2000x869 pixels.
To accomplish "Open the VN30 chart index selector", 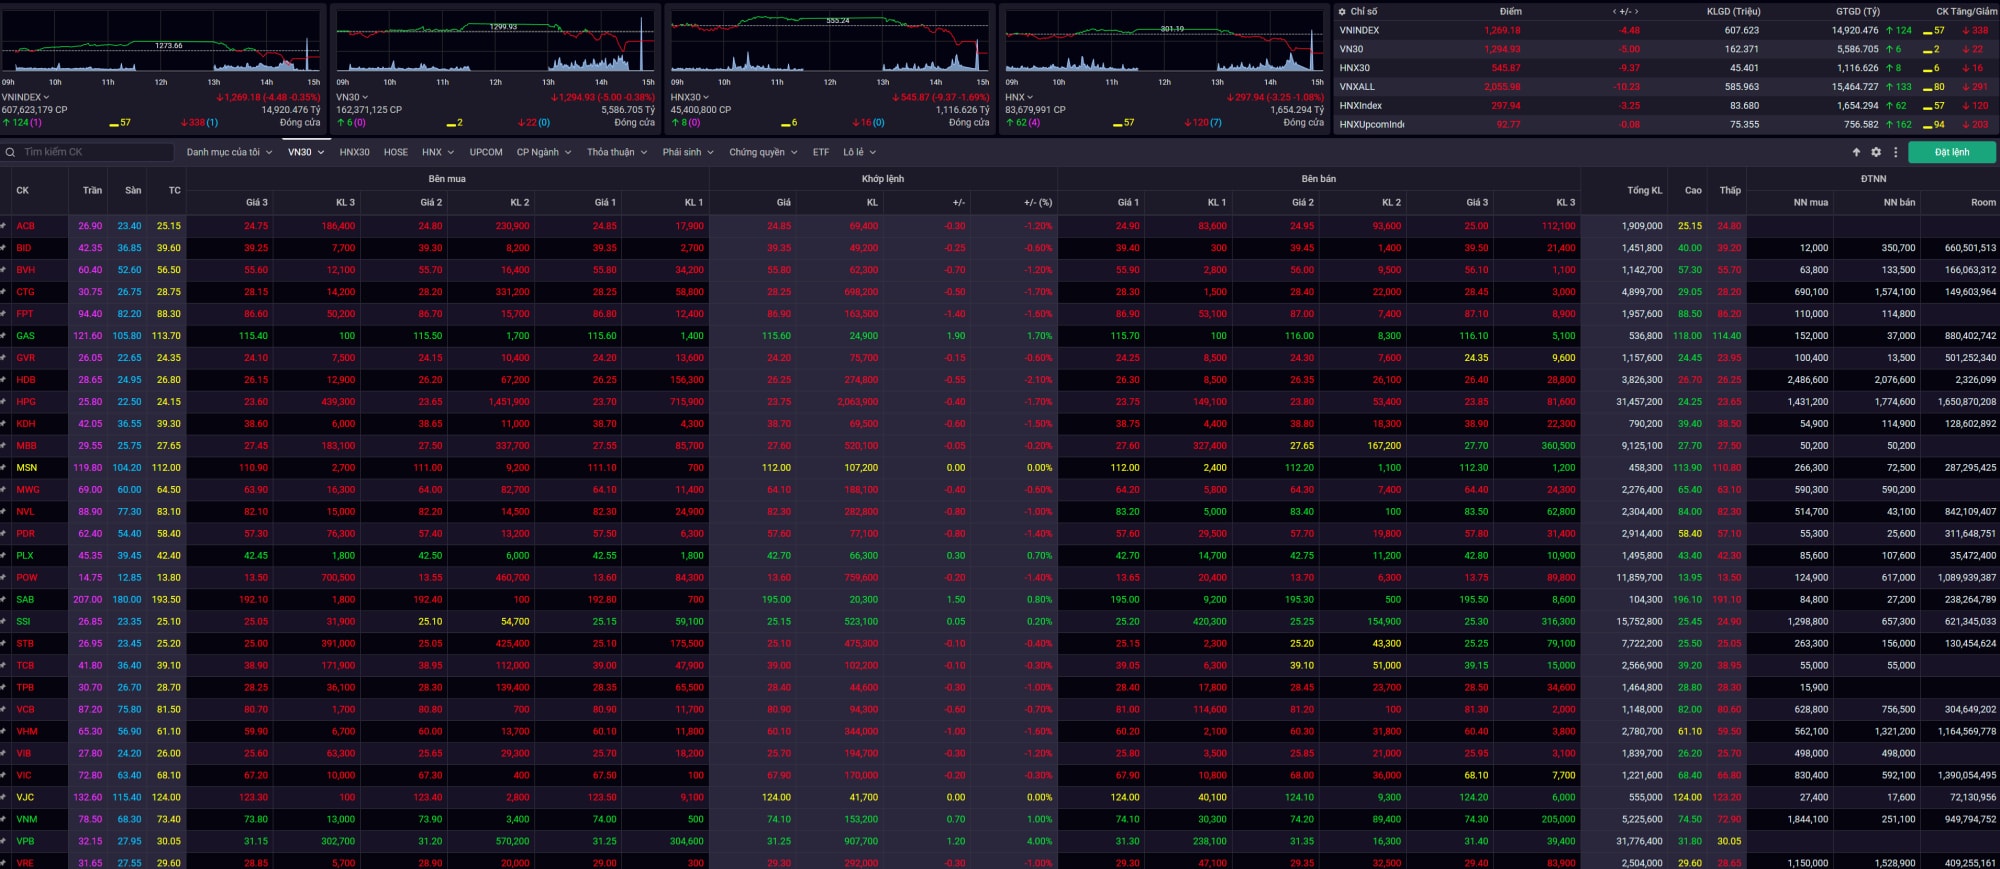I will 352,97.
